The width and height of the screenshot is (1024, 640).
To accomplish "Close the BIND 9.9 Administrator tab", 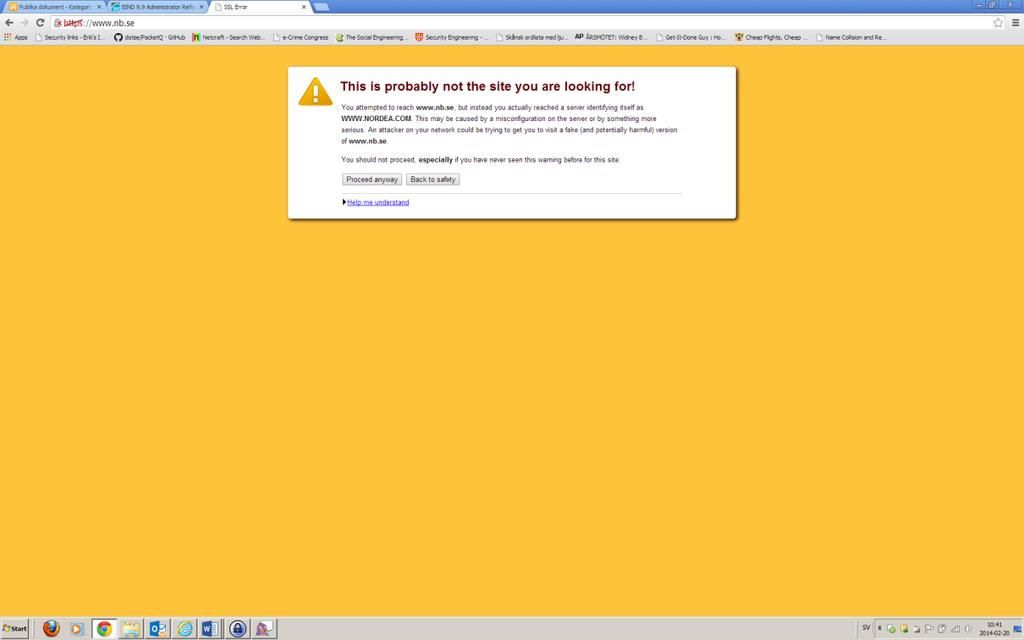I will click(x=201, y=7).
